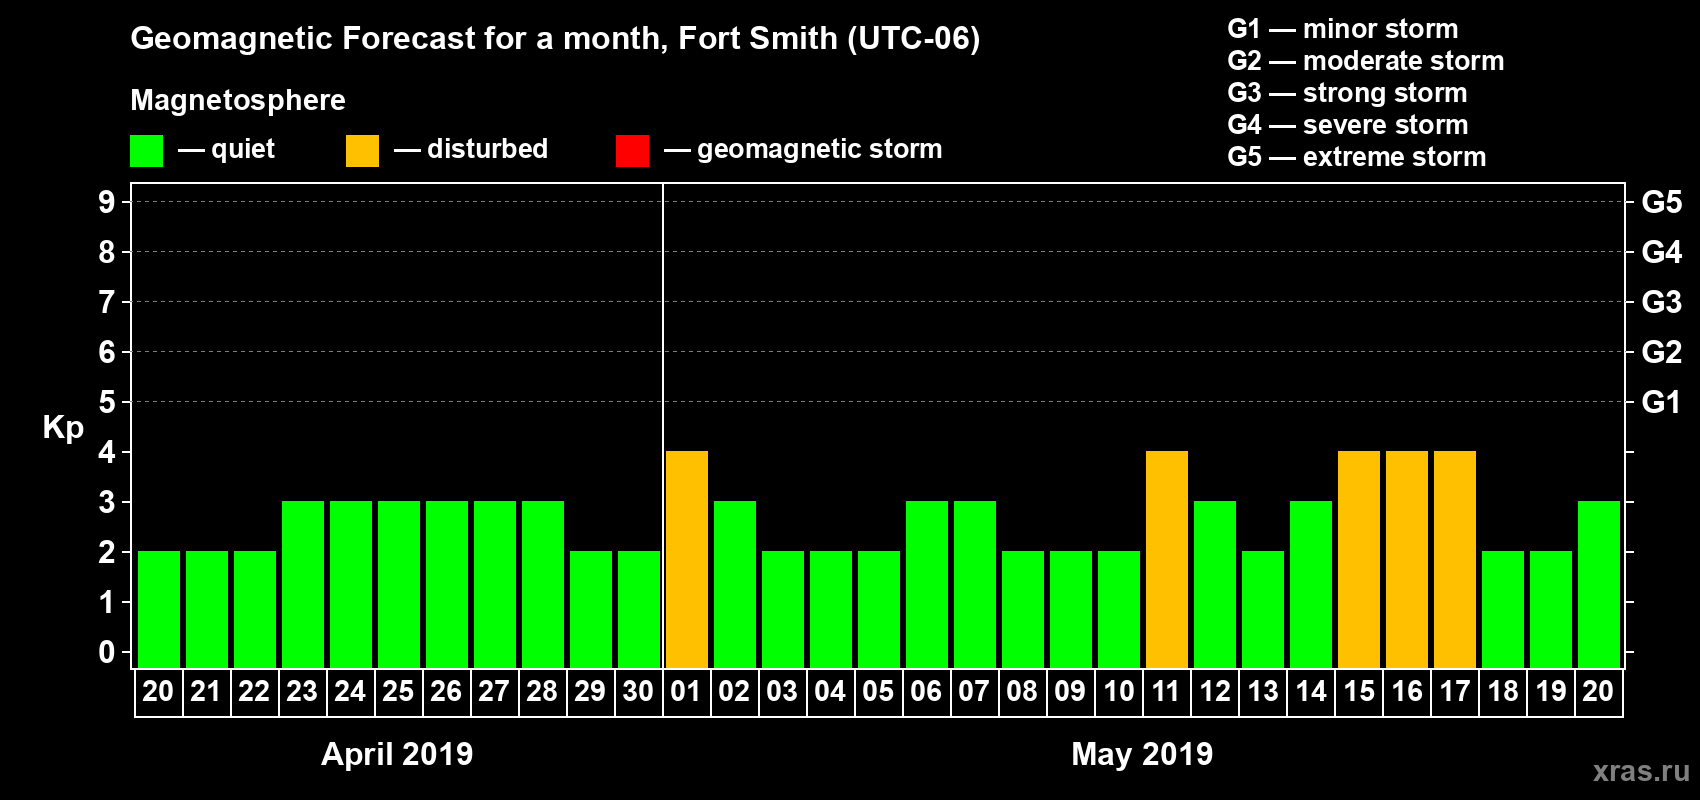Click the green quiet legend swatch

[x=146, y=151]
